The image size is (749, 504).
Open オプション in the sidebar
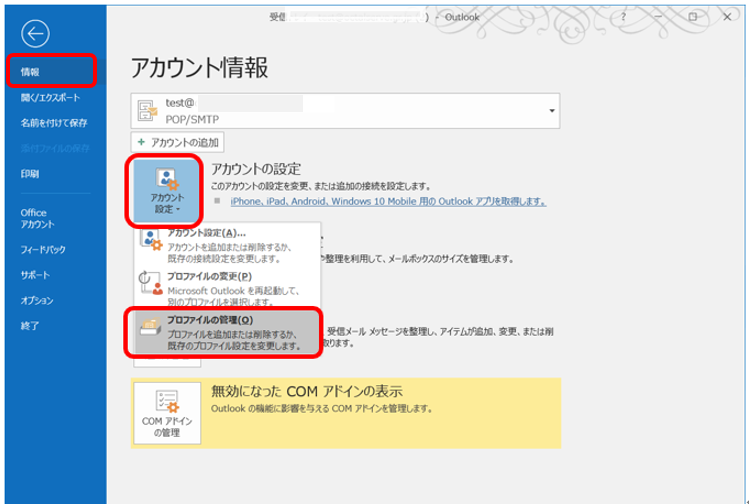point(37,300)
